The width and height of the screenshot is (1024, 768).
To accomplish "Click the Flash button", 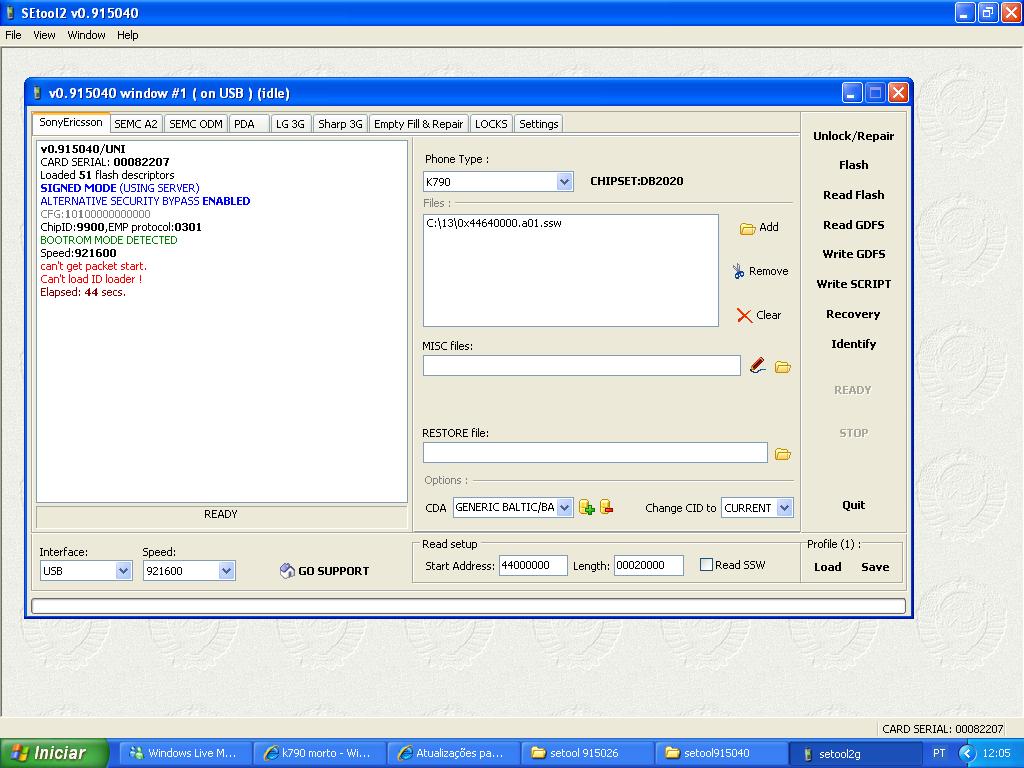I will [x=854, y=165].
